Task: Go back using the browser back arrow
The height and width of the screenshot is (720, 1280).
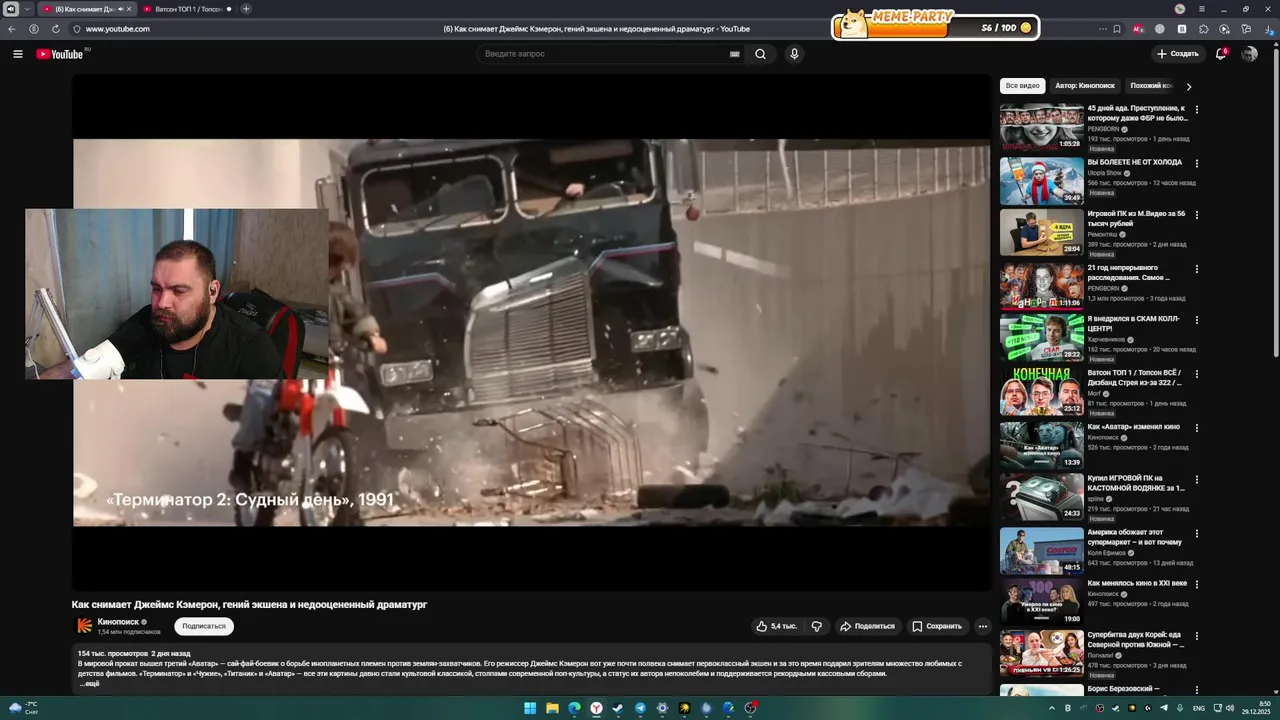Action: click(x=12, y=29)
